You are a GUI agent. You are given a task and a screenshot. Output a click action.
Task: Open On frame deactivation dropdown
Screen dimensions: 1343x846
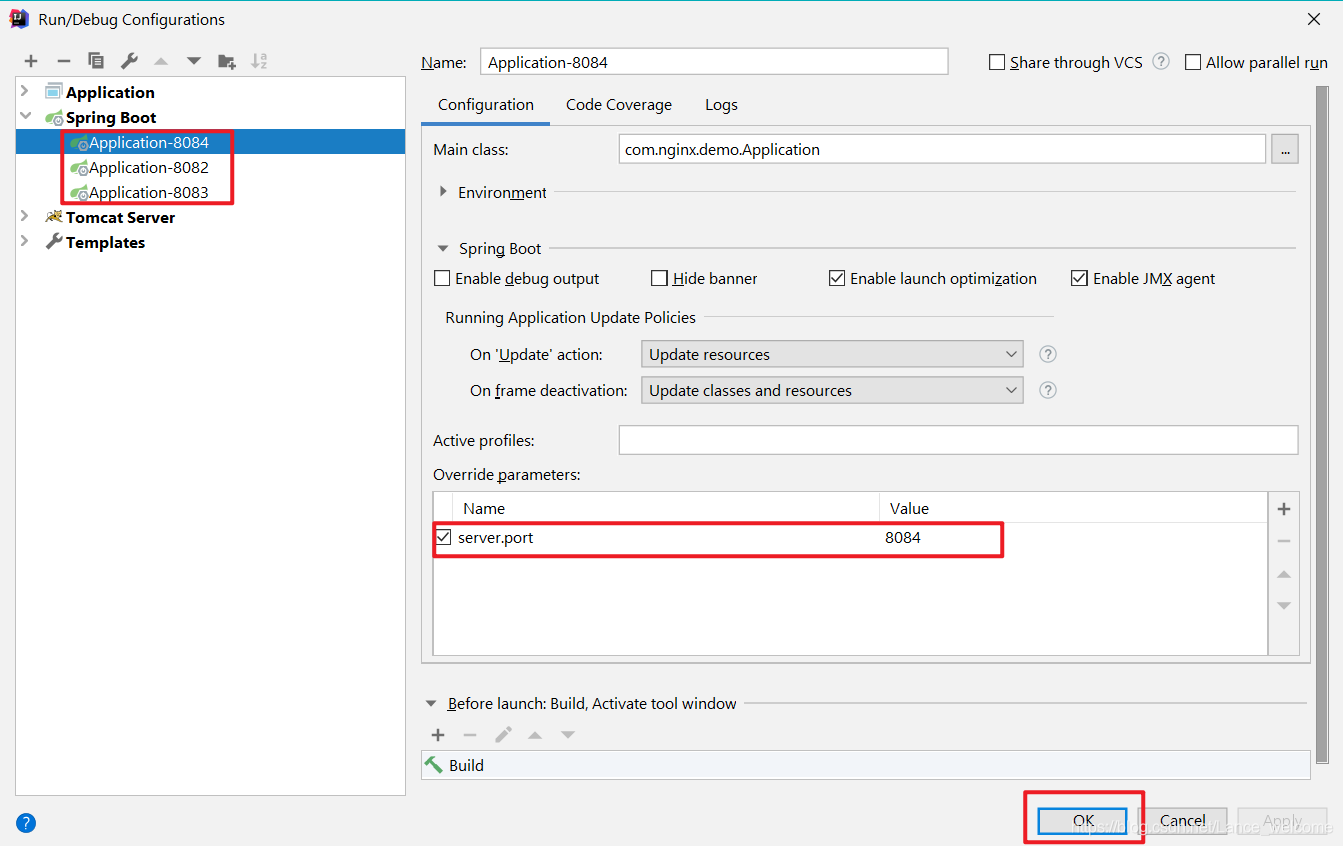(832, 390)
